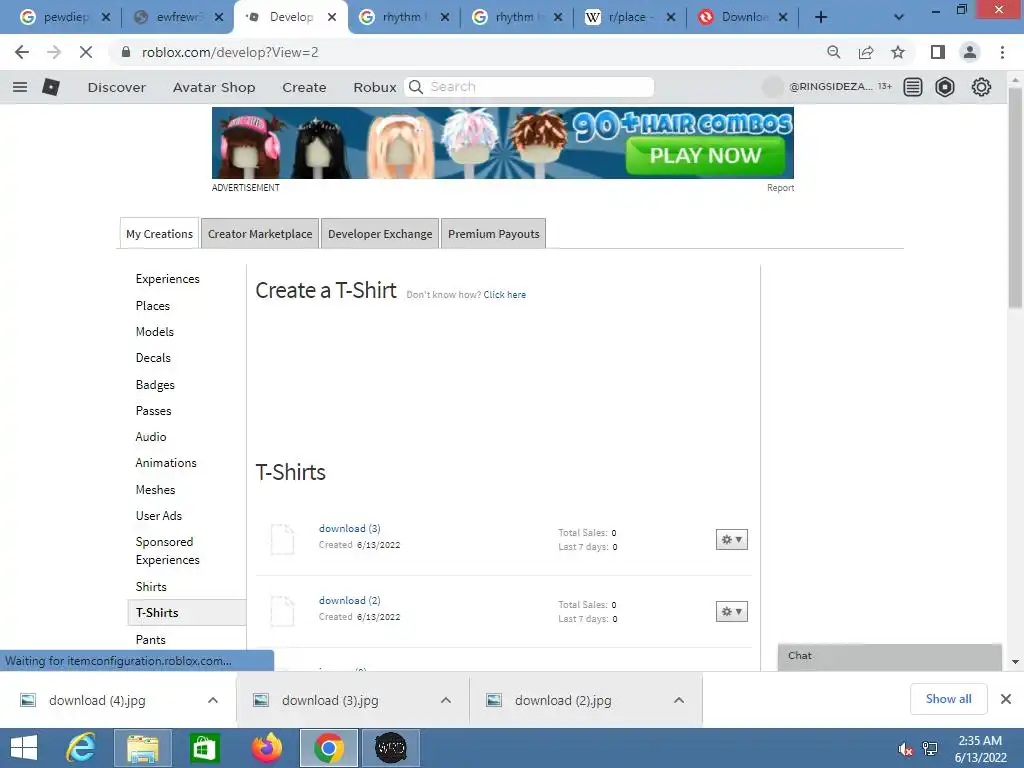1024x768 pixels.
Task: Click the lock icon for site info
Action: 126,52
